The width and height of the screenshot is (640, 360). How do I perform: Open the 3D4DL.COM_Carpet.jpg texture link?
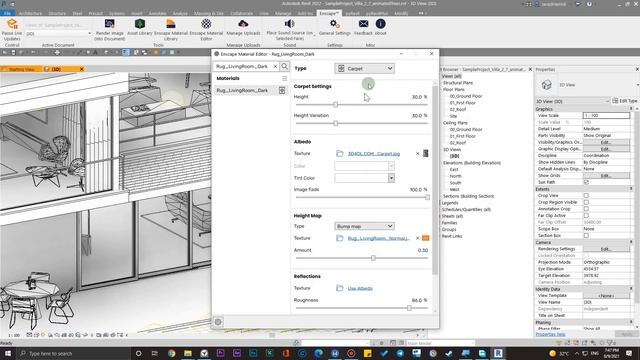(x=374, y=154)
